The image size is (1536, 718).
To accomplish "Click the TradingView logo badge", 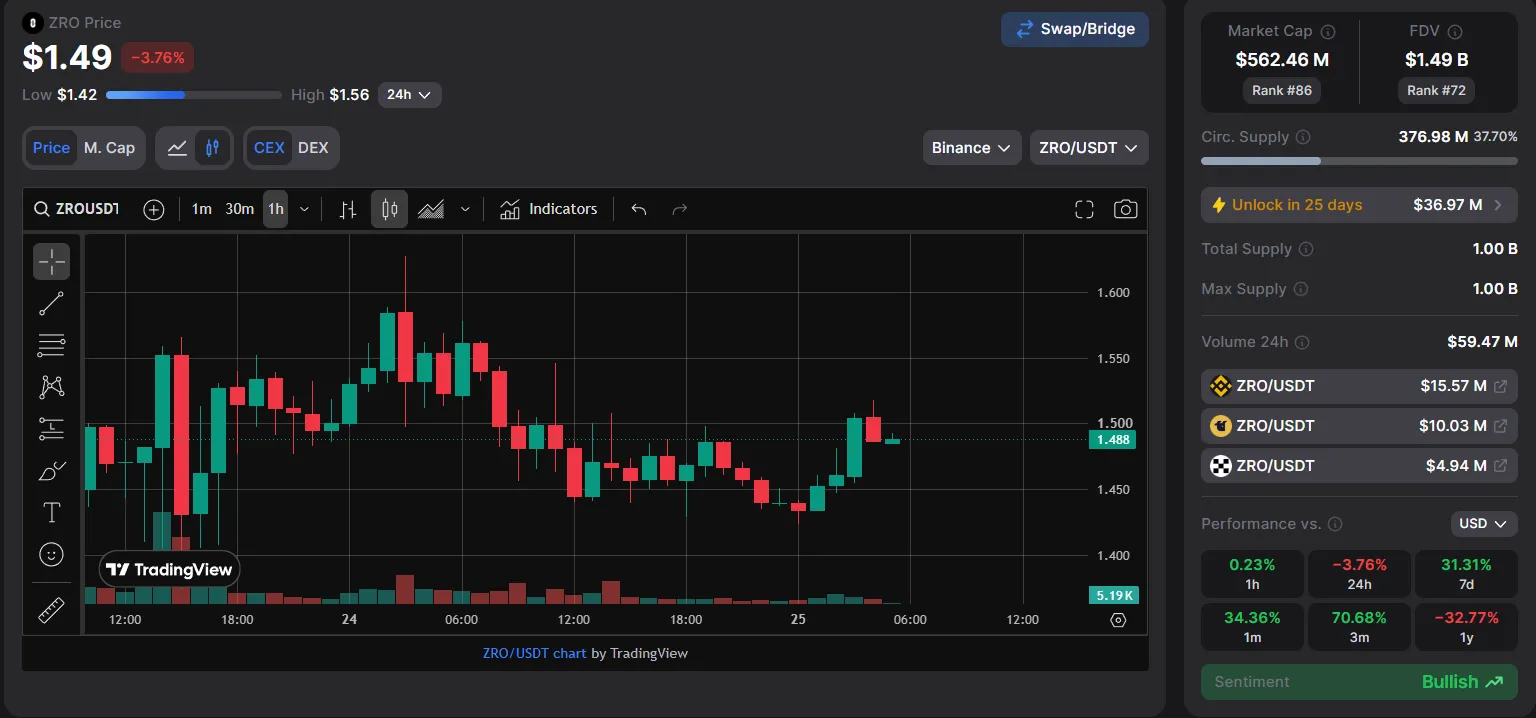I will (170, 570).
